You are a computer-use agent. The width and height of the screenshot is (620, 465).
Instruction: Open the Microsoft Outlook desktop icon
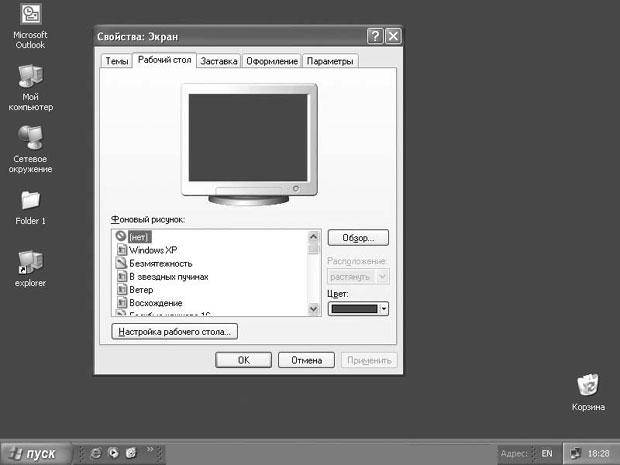[31, 16]
